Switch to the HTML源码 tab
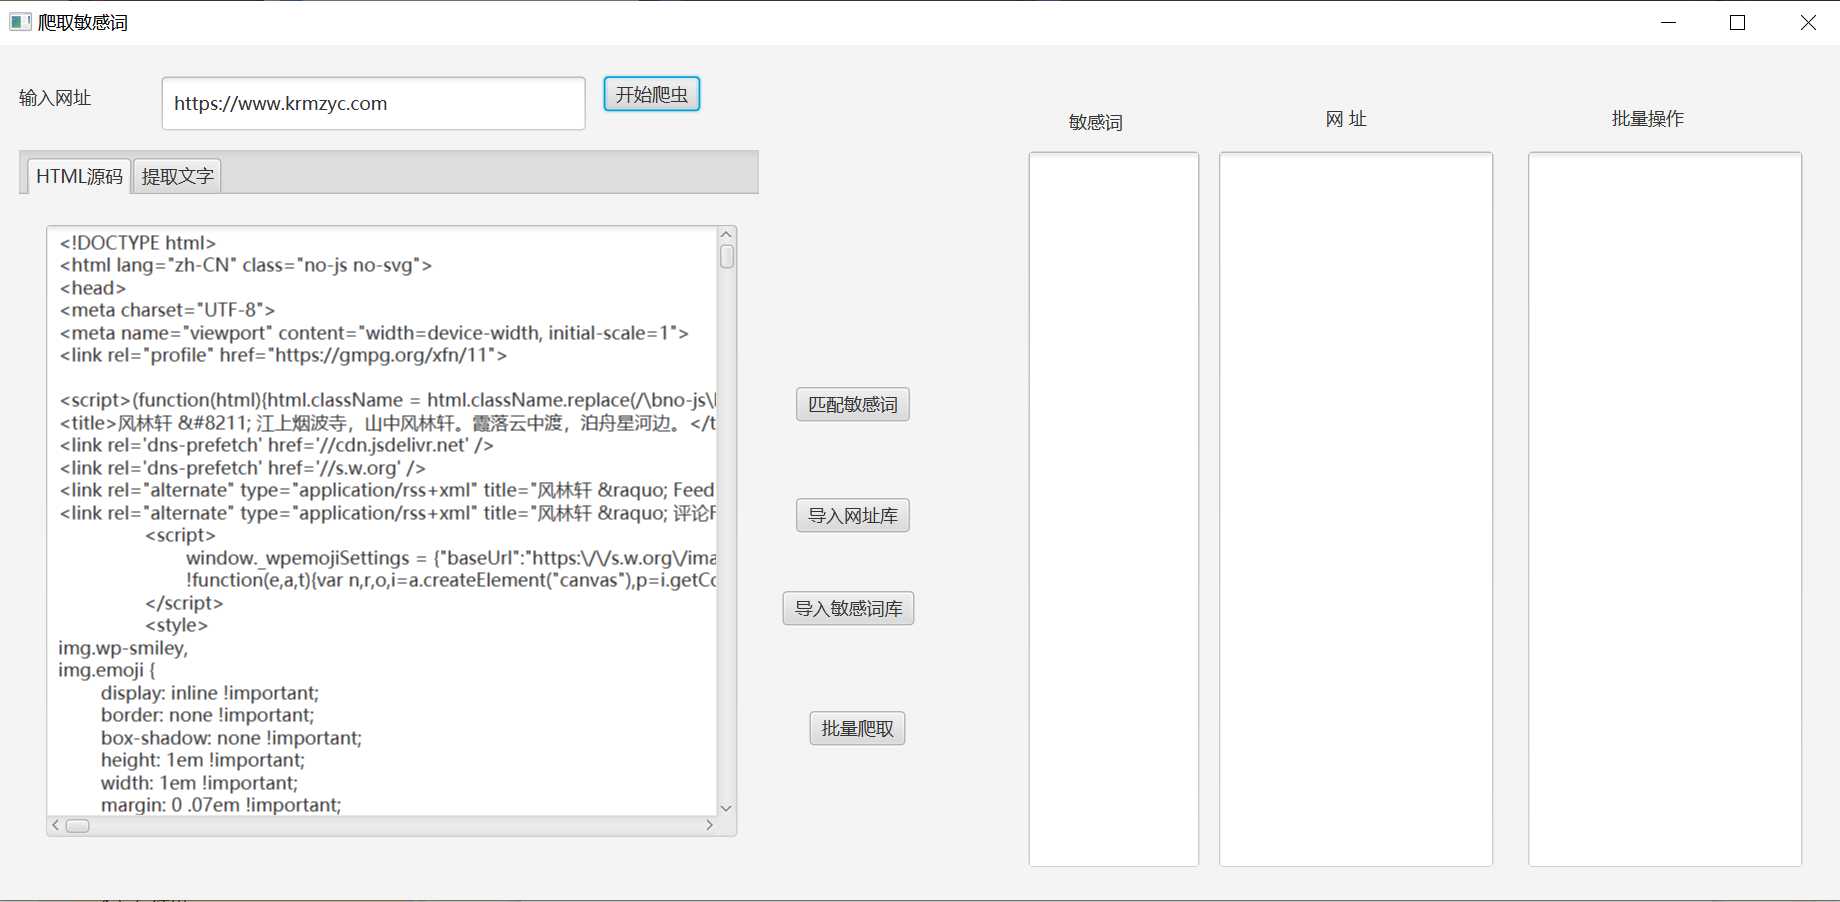Image resolution: width=1840 pixels, height=902 pixels. click(x=79, y=176)
